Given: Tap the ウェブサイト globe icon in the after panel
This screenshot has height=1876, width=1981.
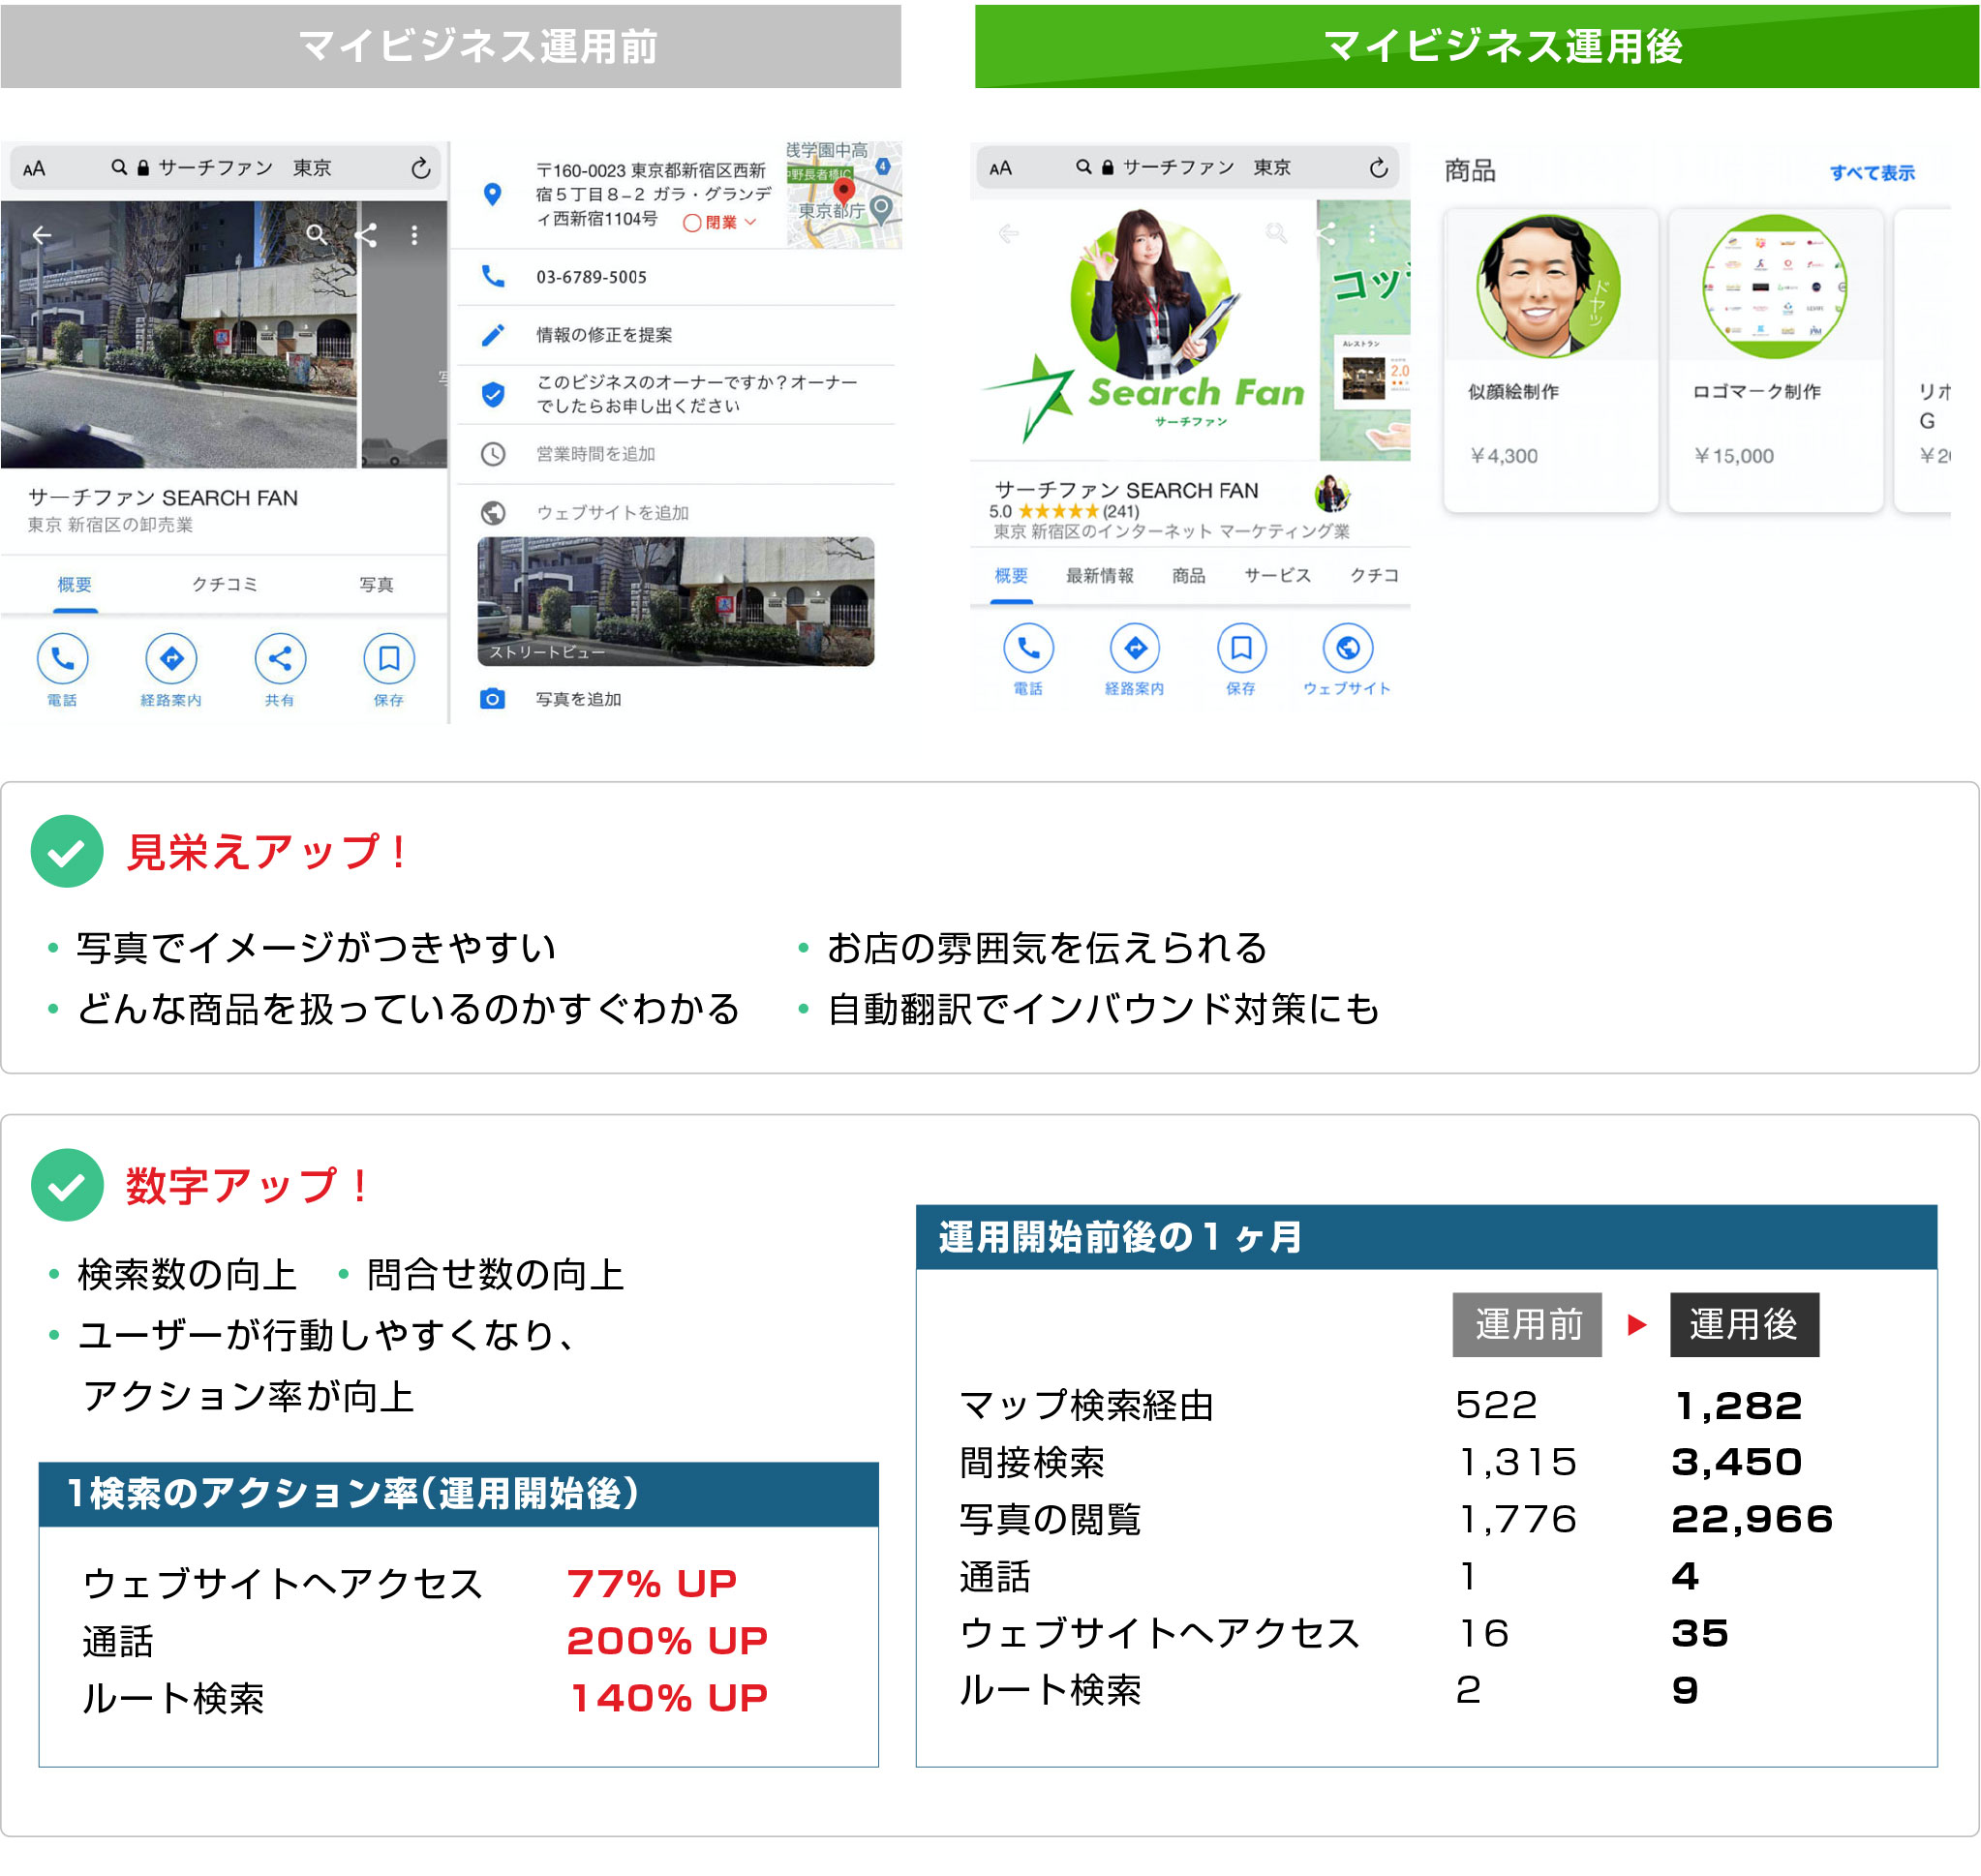Looking at the screenshot, I should (x=1347, y=648).
